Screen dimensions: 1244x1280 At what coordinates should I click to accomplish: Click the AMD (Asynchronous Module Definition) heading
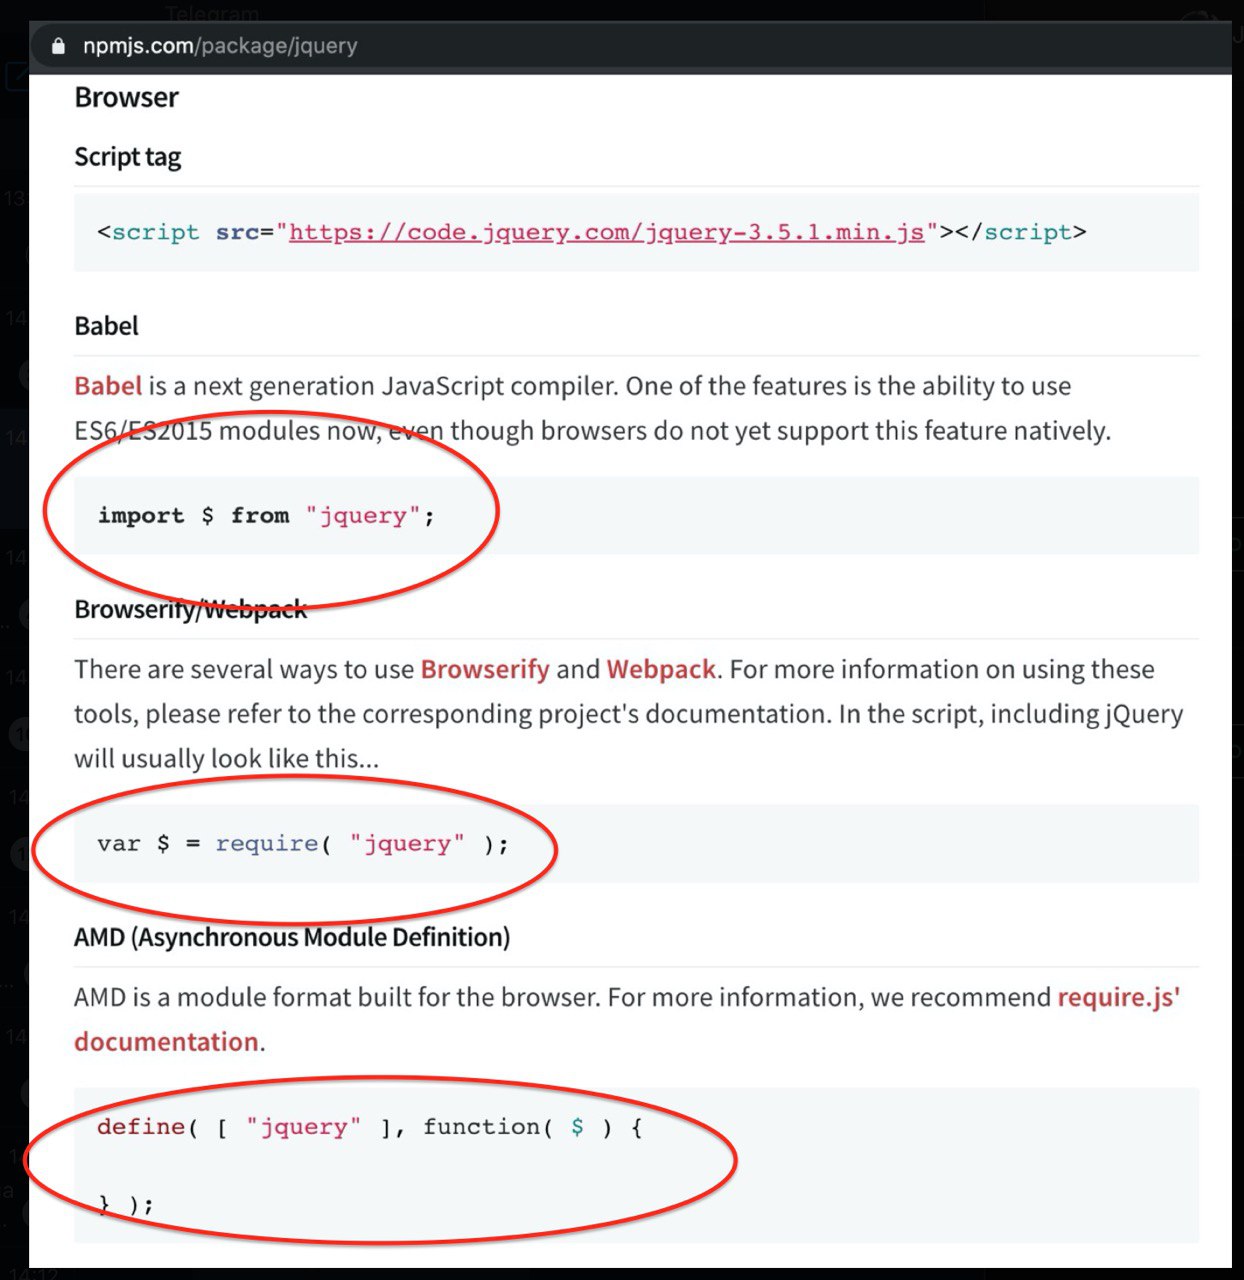click(x=292, y=937)
